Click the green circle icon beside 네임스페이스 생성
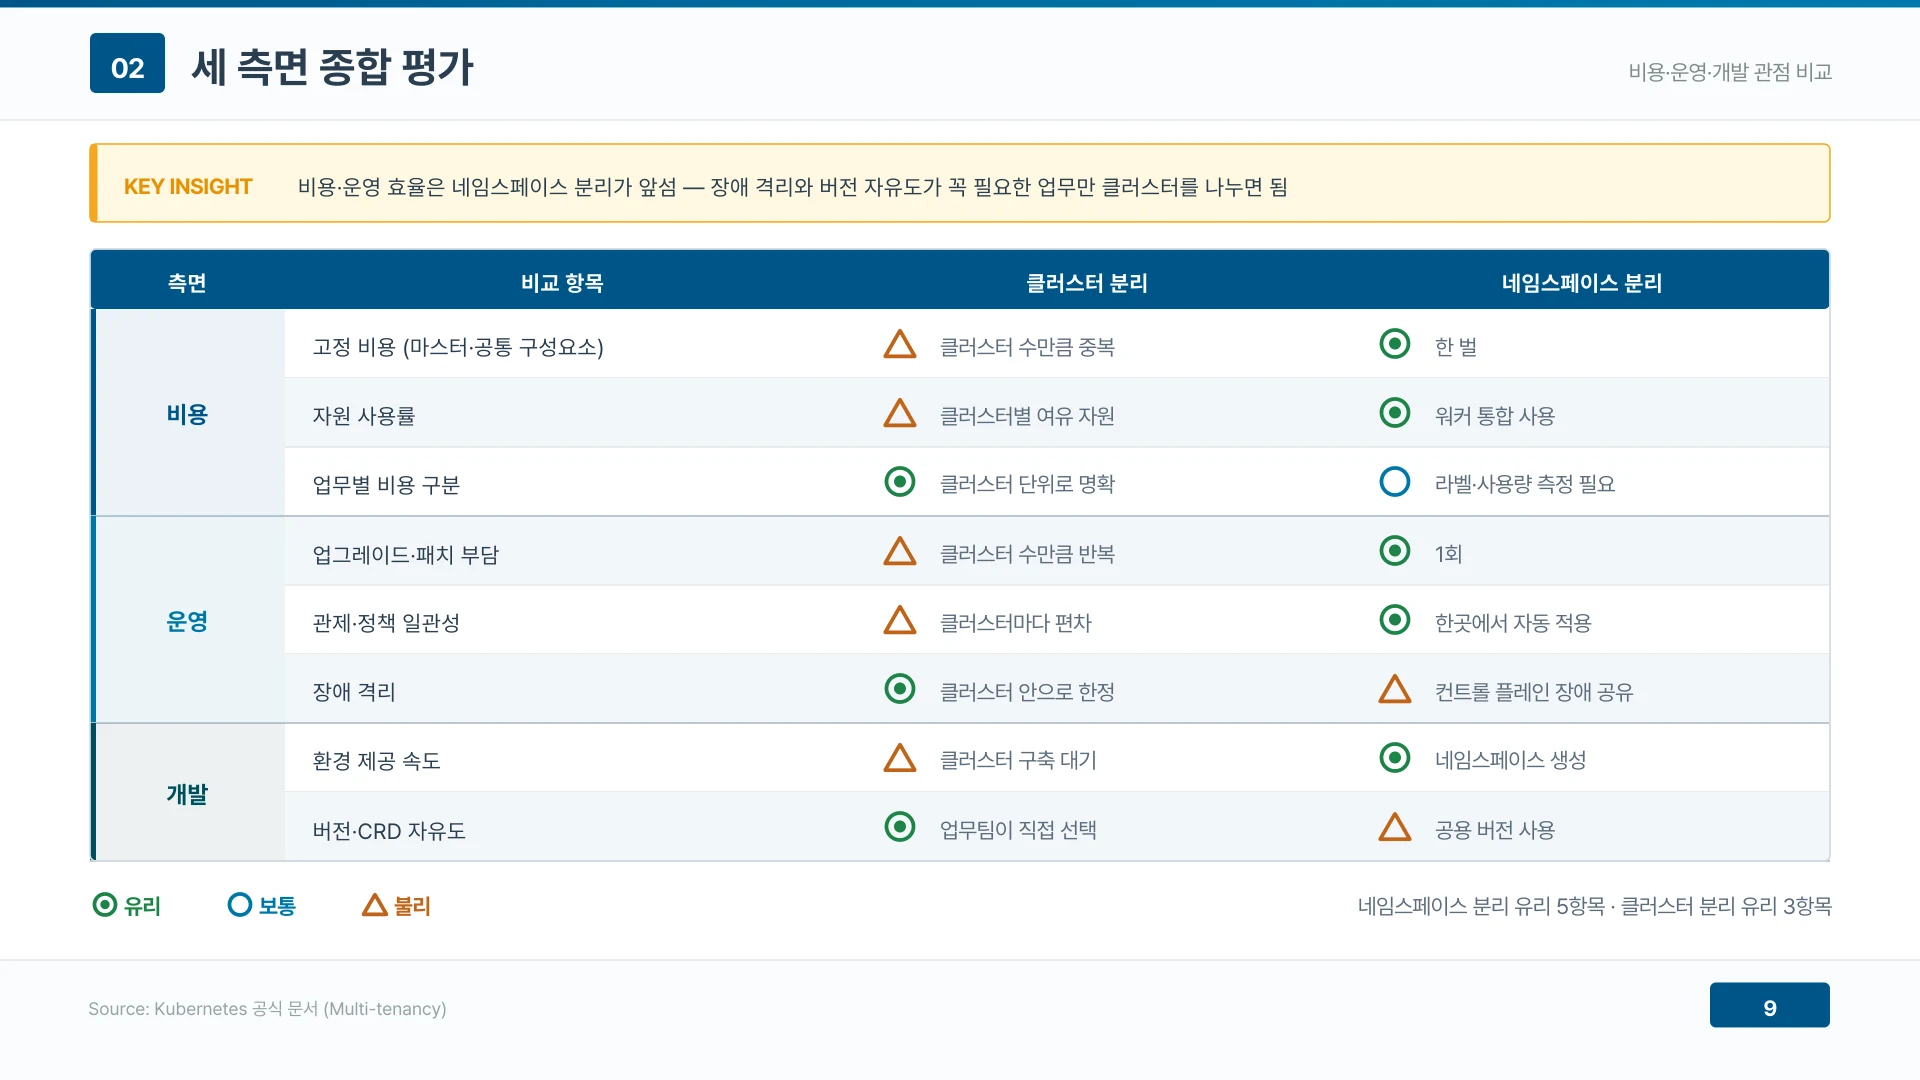Viewport: 1920px width, 1080px height. [1395, 758]
